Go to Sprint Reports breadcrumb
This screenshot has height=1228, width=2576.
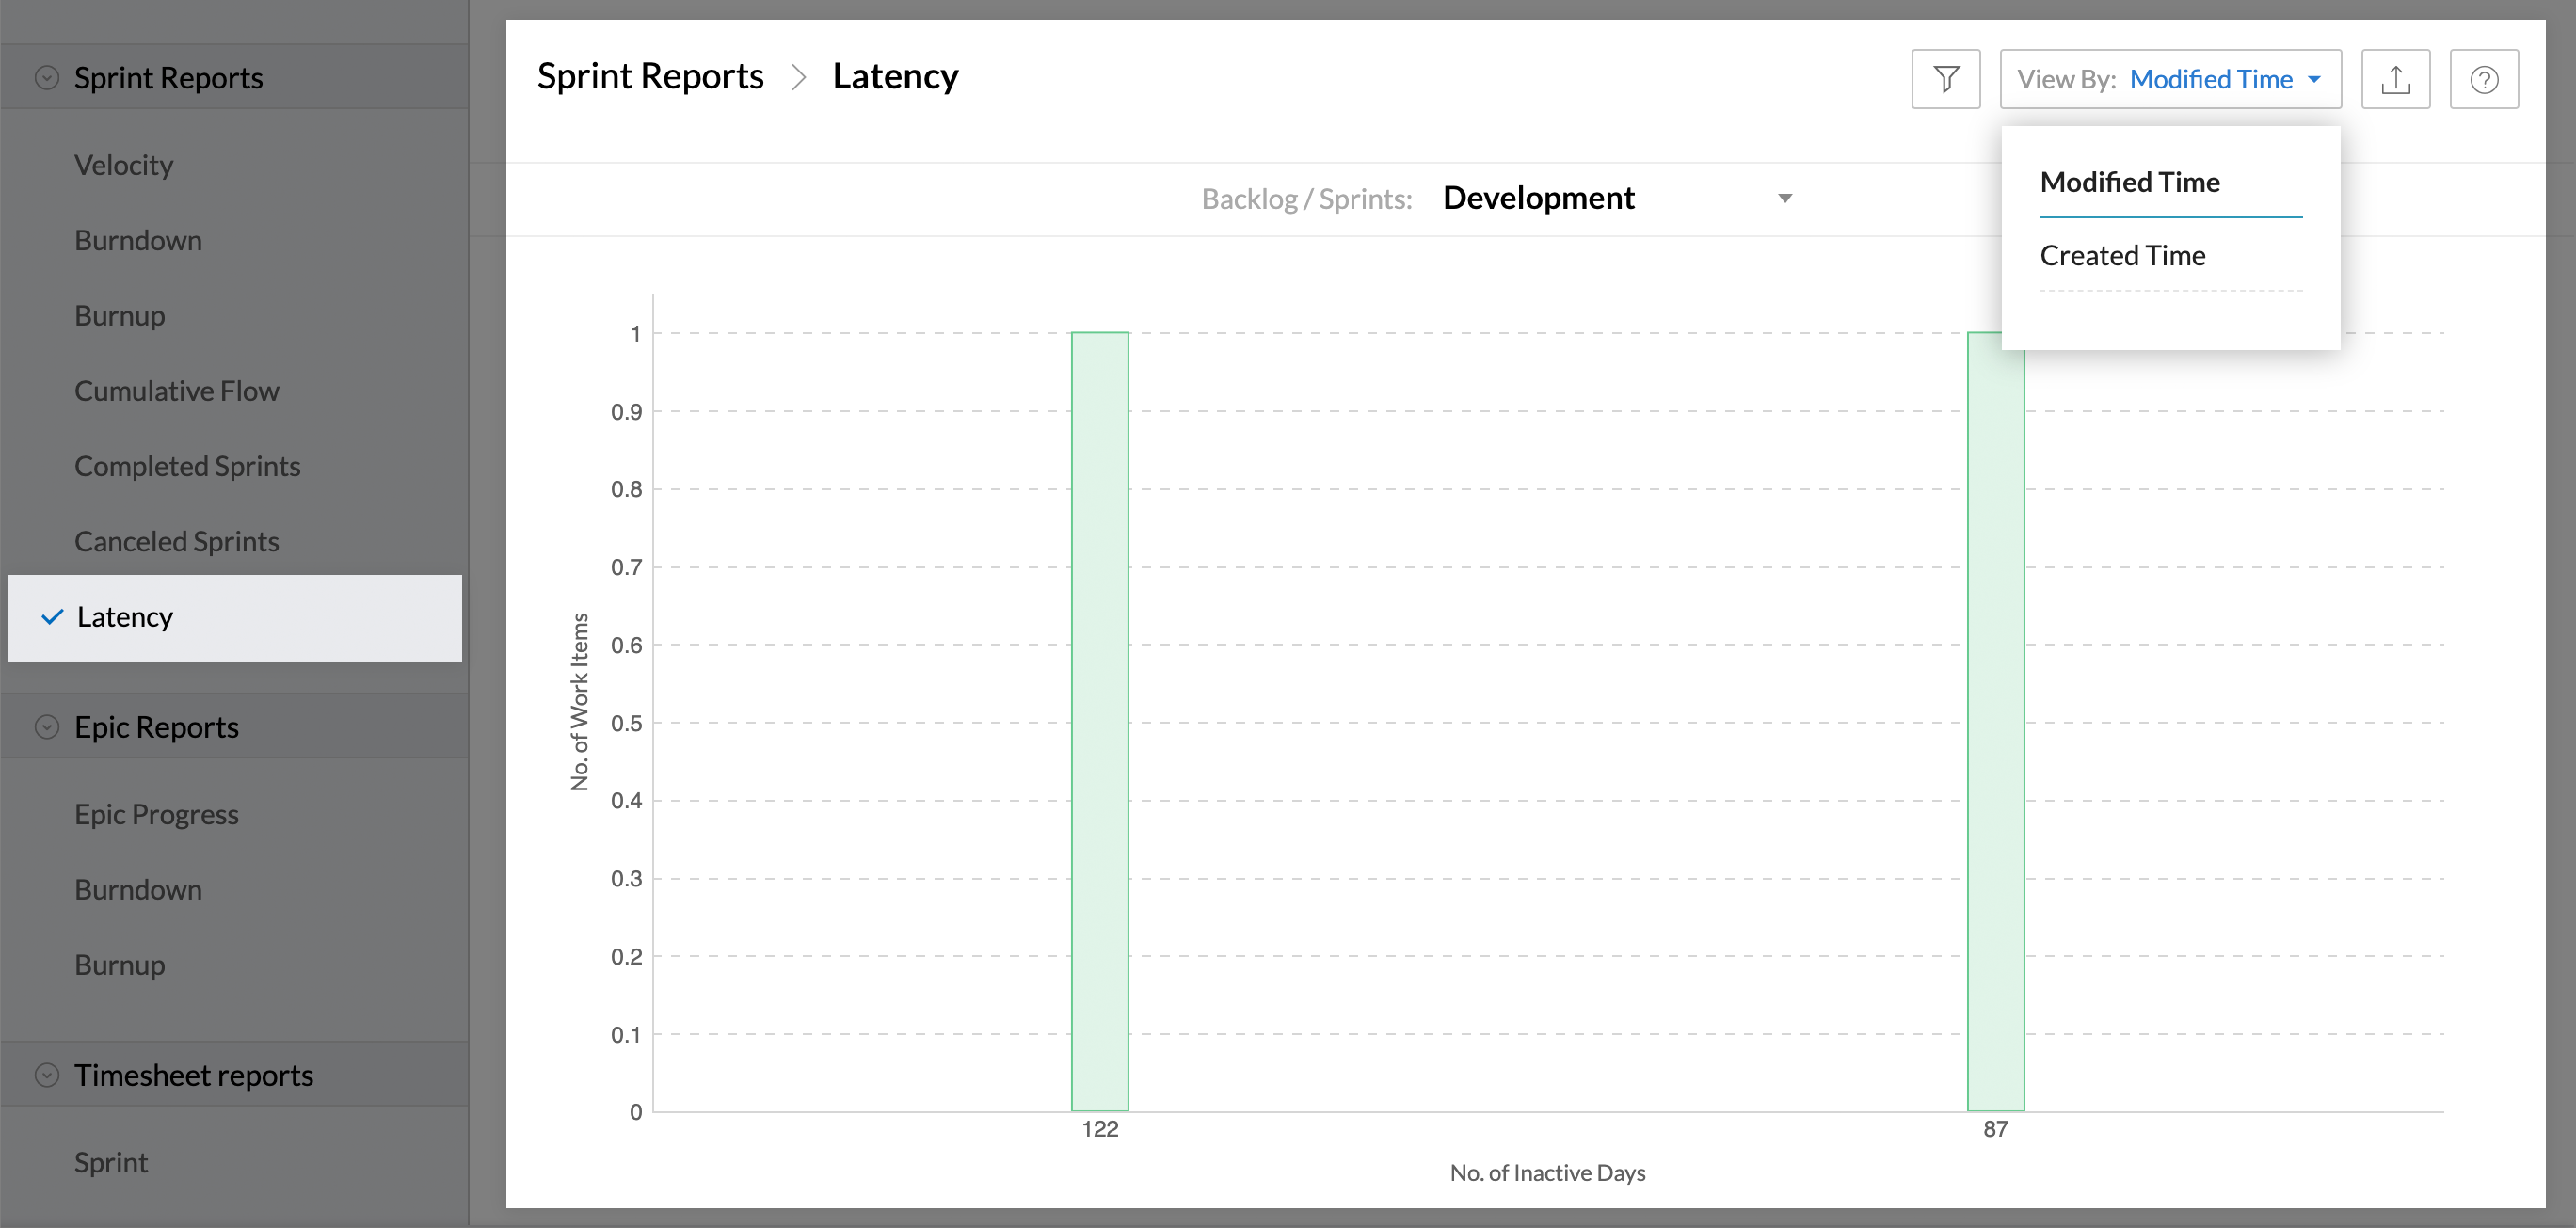point(650,77)
